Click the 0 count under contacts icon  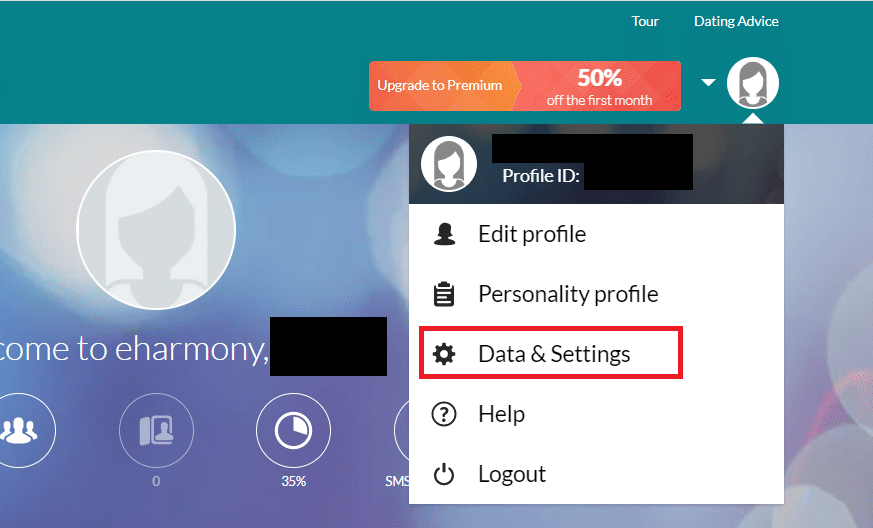pyautogui.click(x=156, y=481)
